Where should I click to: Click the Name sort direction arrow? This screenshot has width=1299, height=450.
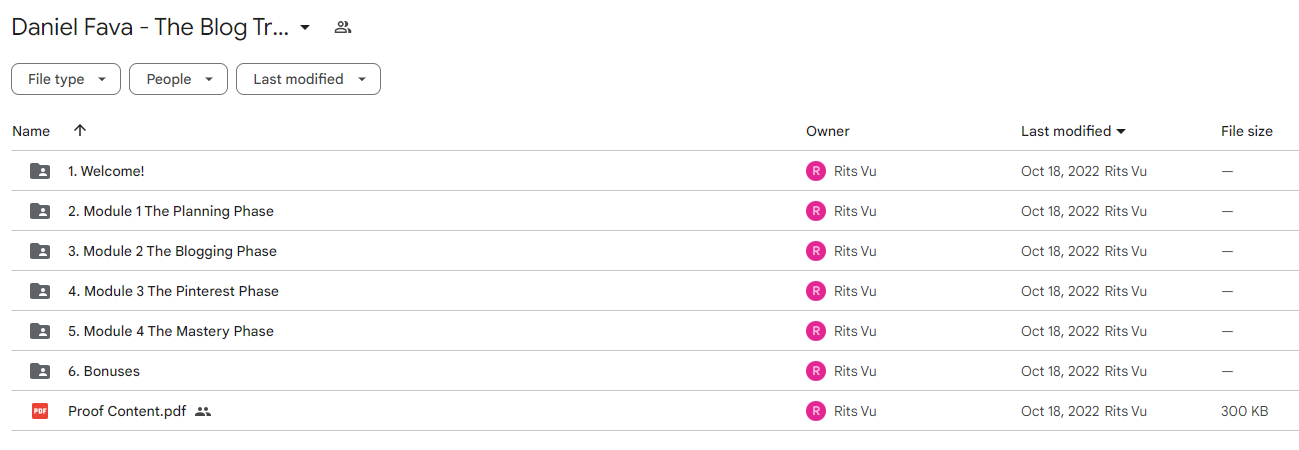pyautogui.click(x=80, y=131)
